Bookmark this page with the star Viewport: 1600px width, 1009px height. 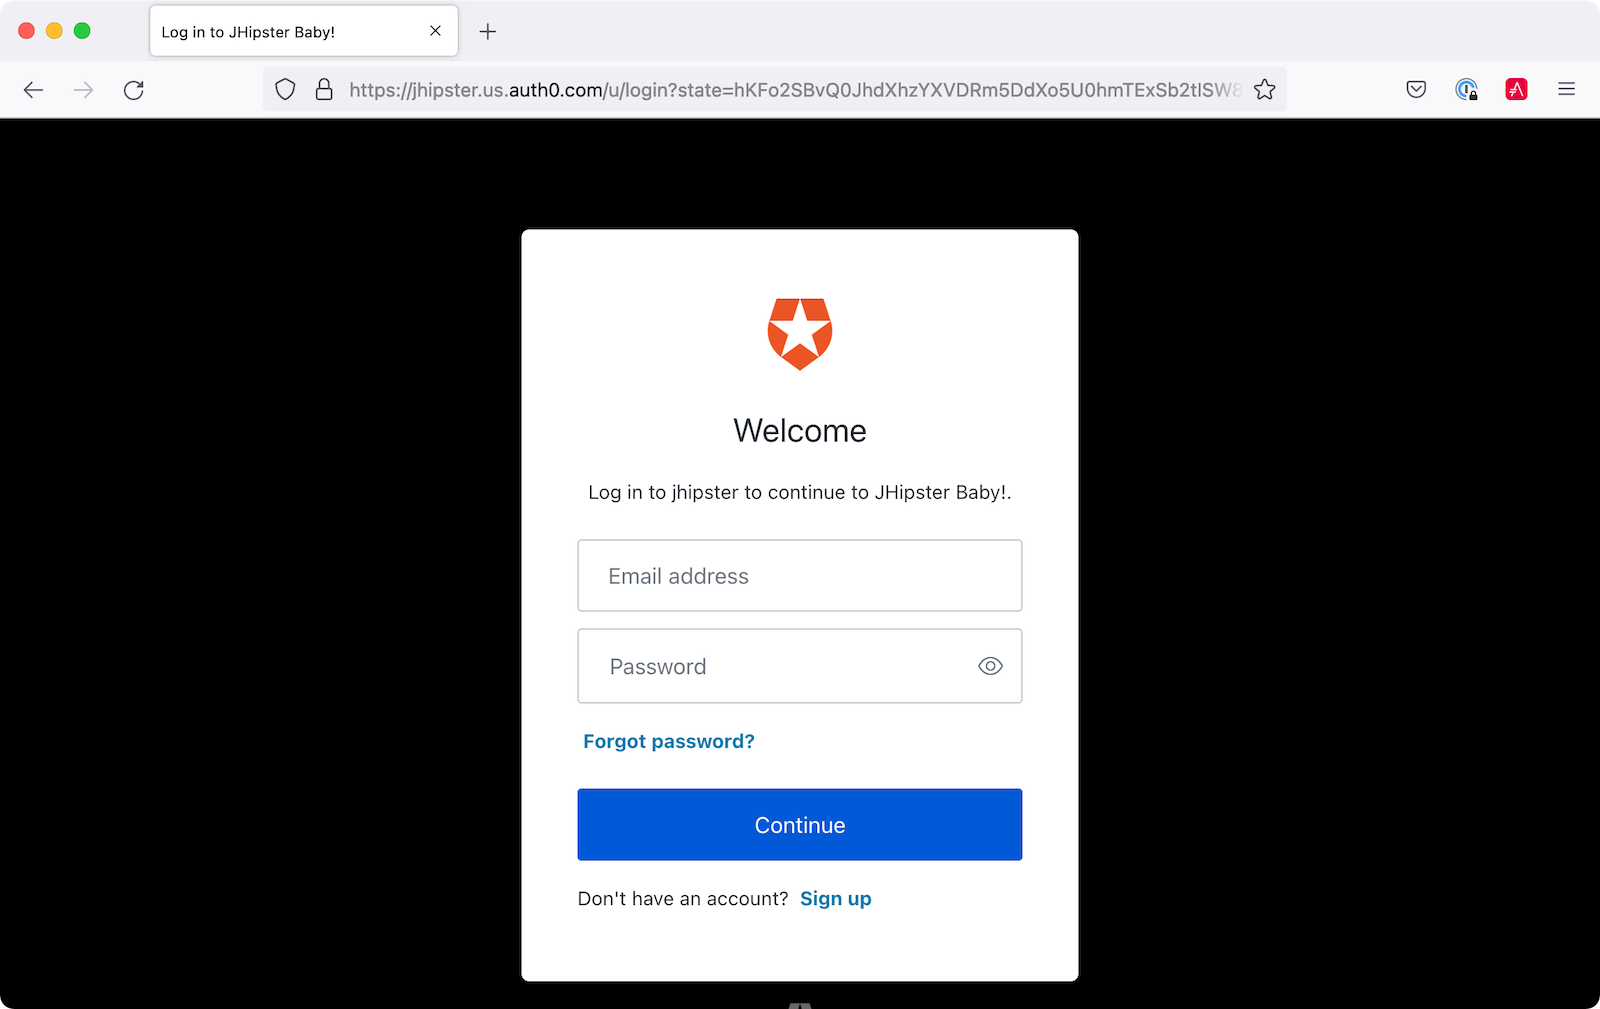1265,90
